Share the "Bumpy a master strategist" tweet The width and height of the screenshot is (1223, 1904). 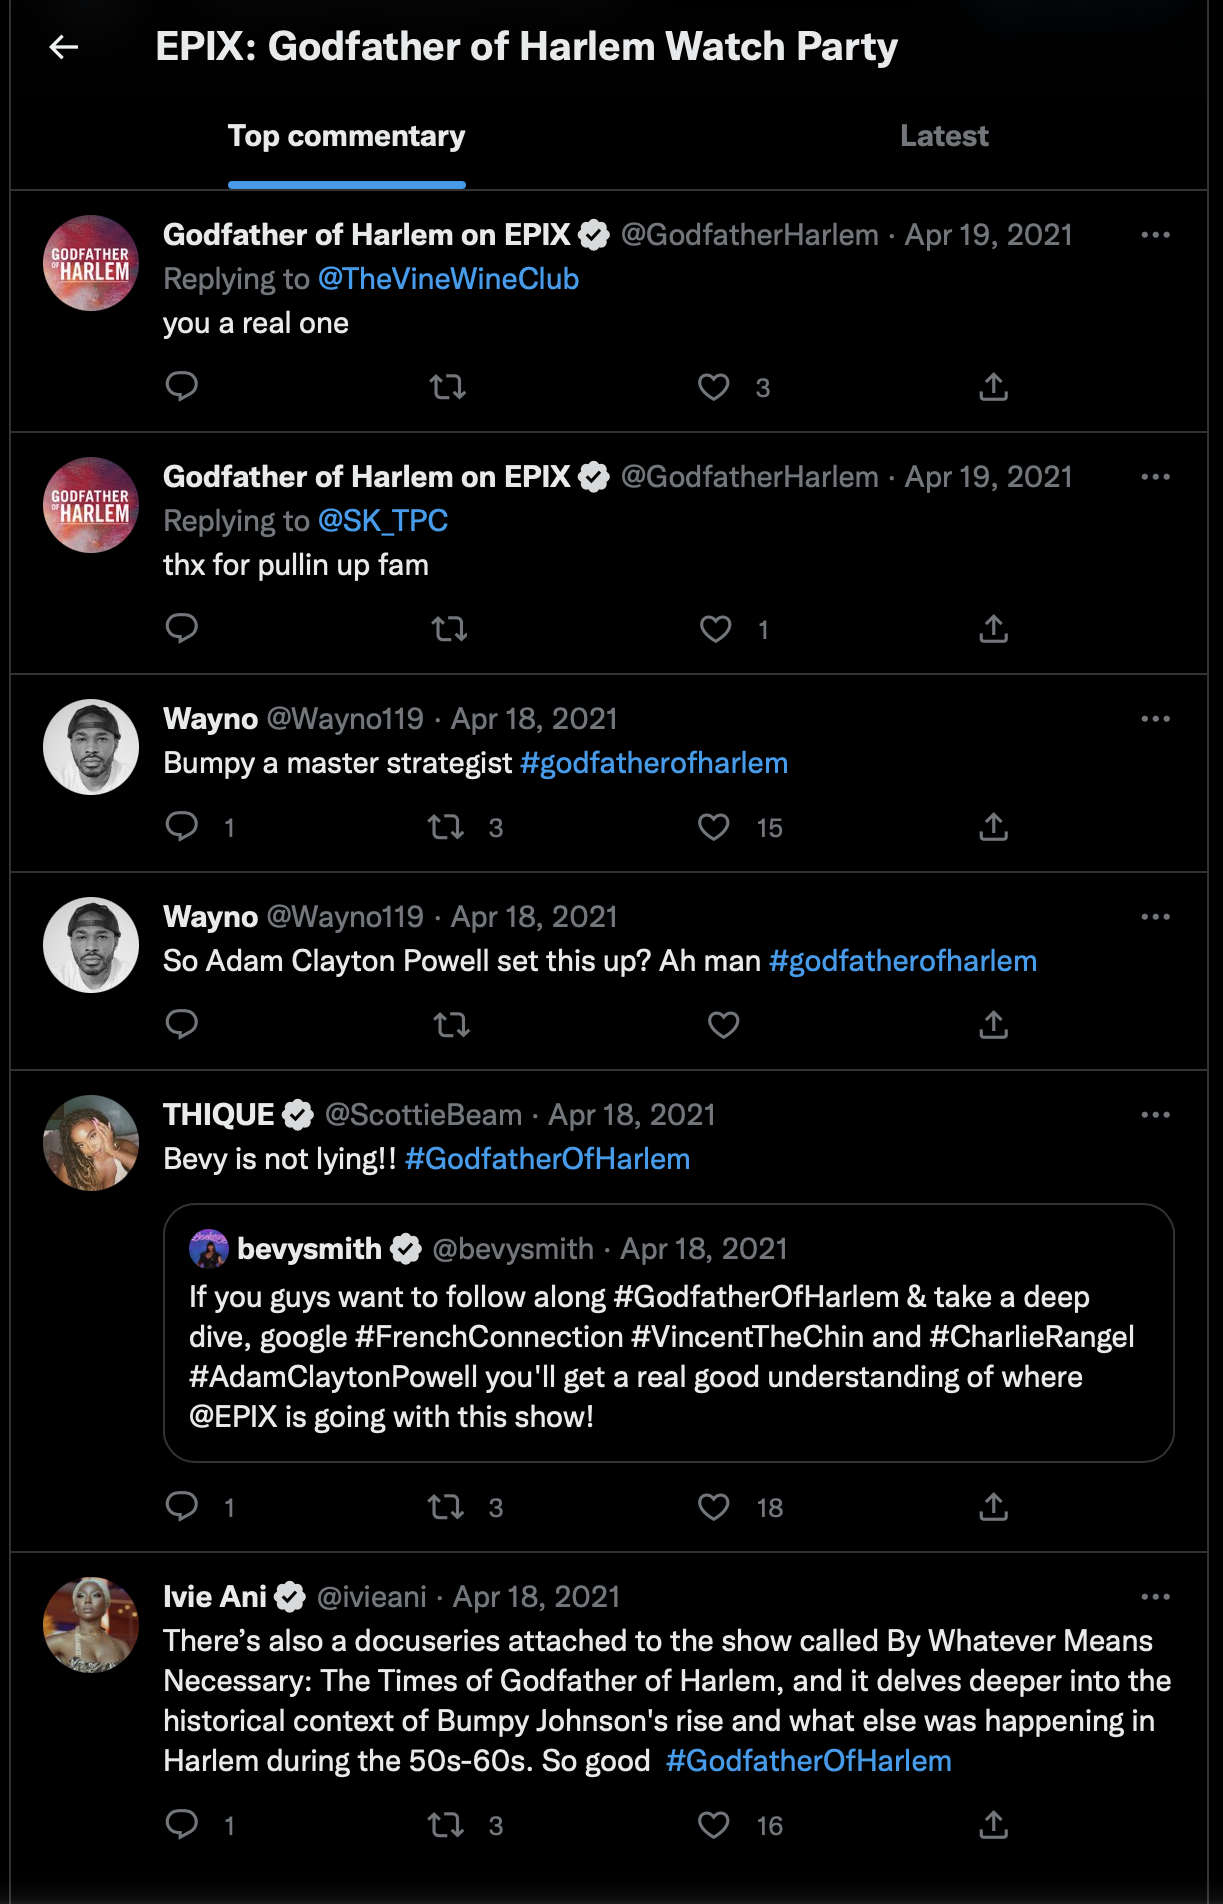tap(993, 827)
